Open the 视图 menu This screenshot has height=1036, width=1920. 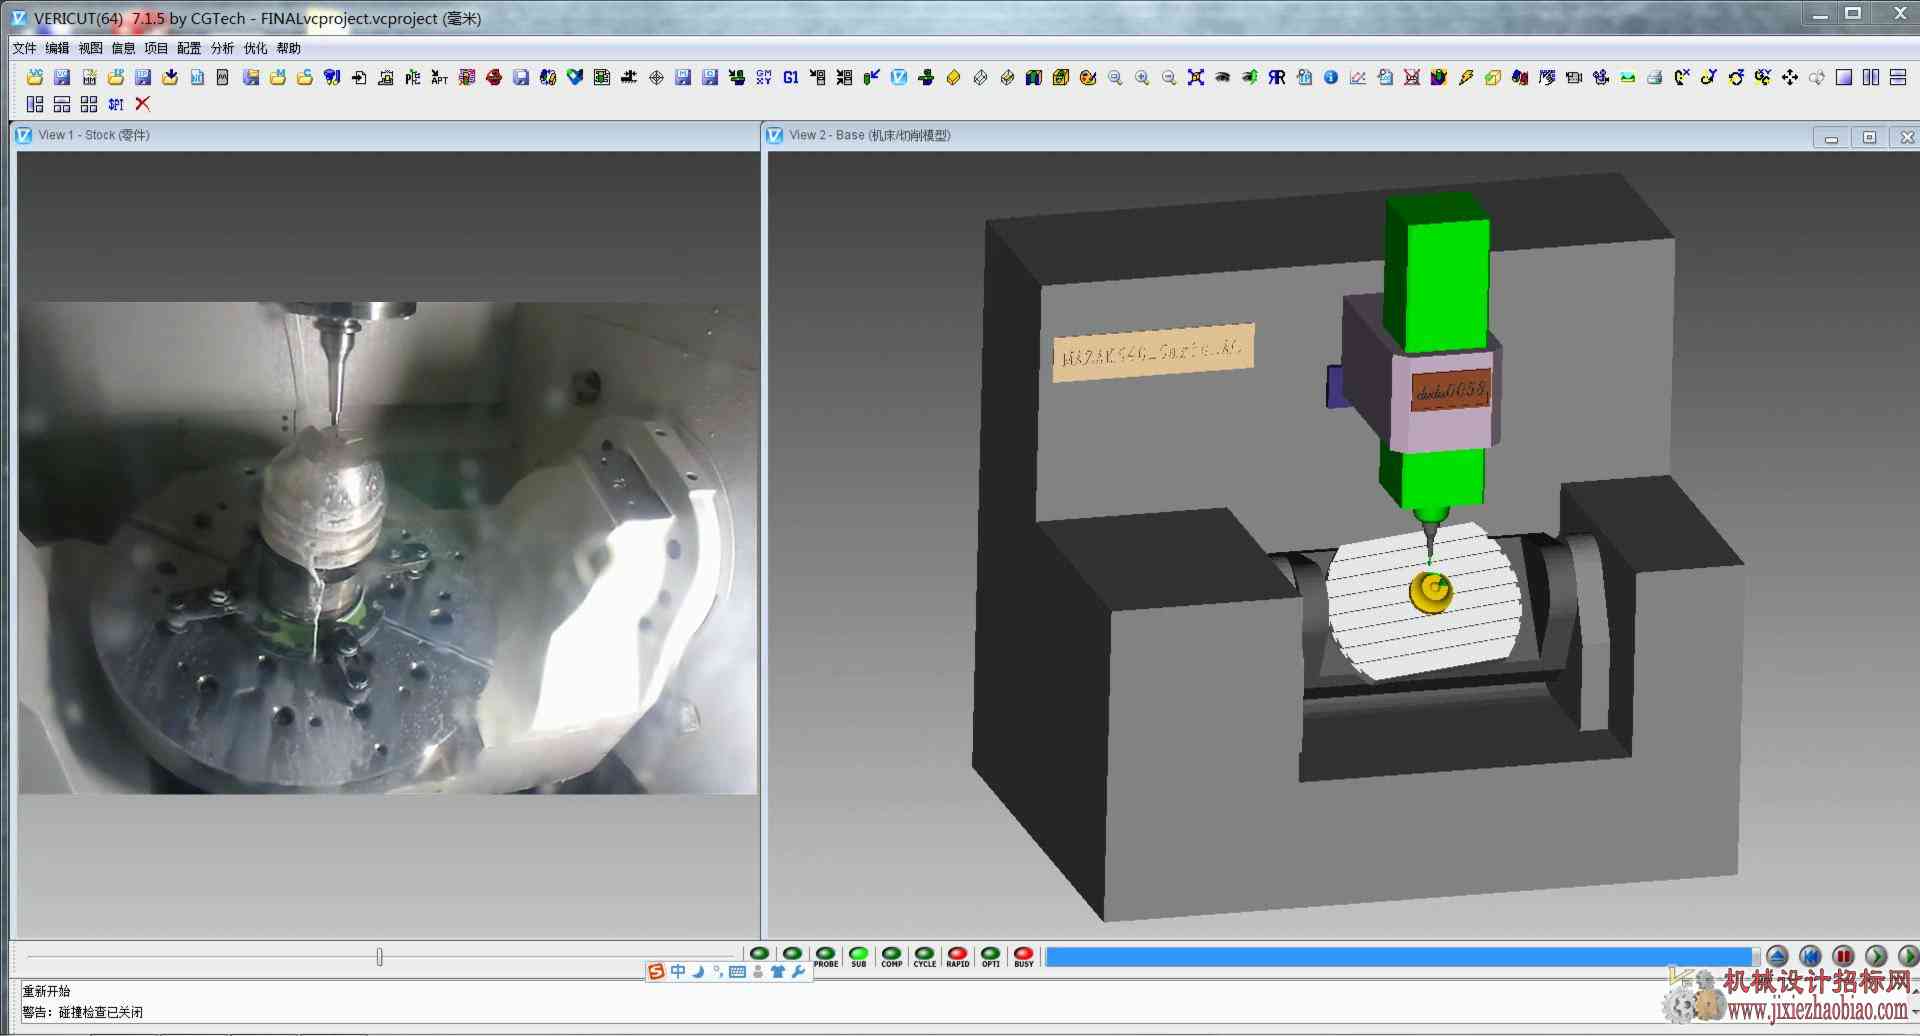(90, 48)
